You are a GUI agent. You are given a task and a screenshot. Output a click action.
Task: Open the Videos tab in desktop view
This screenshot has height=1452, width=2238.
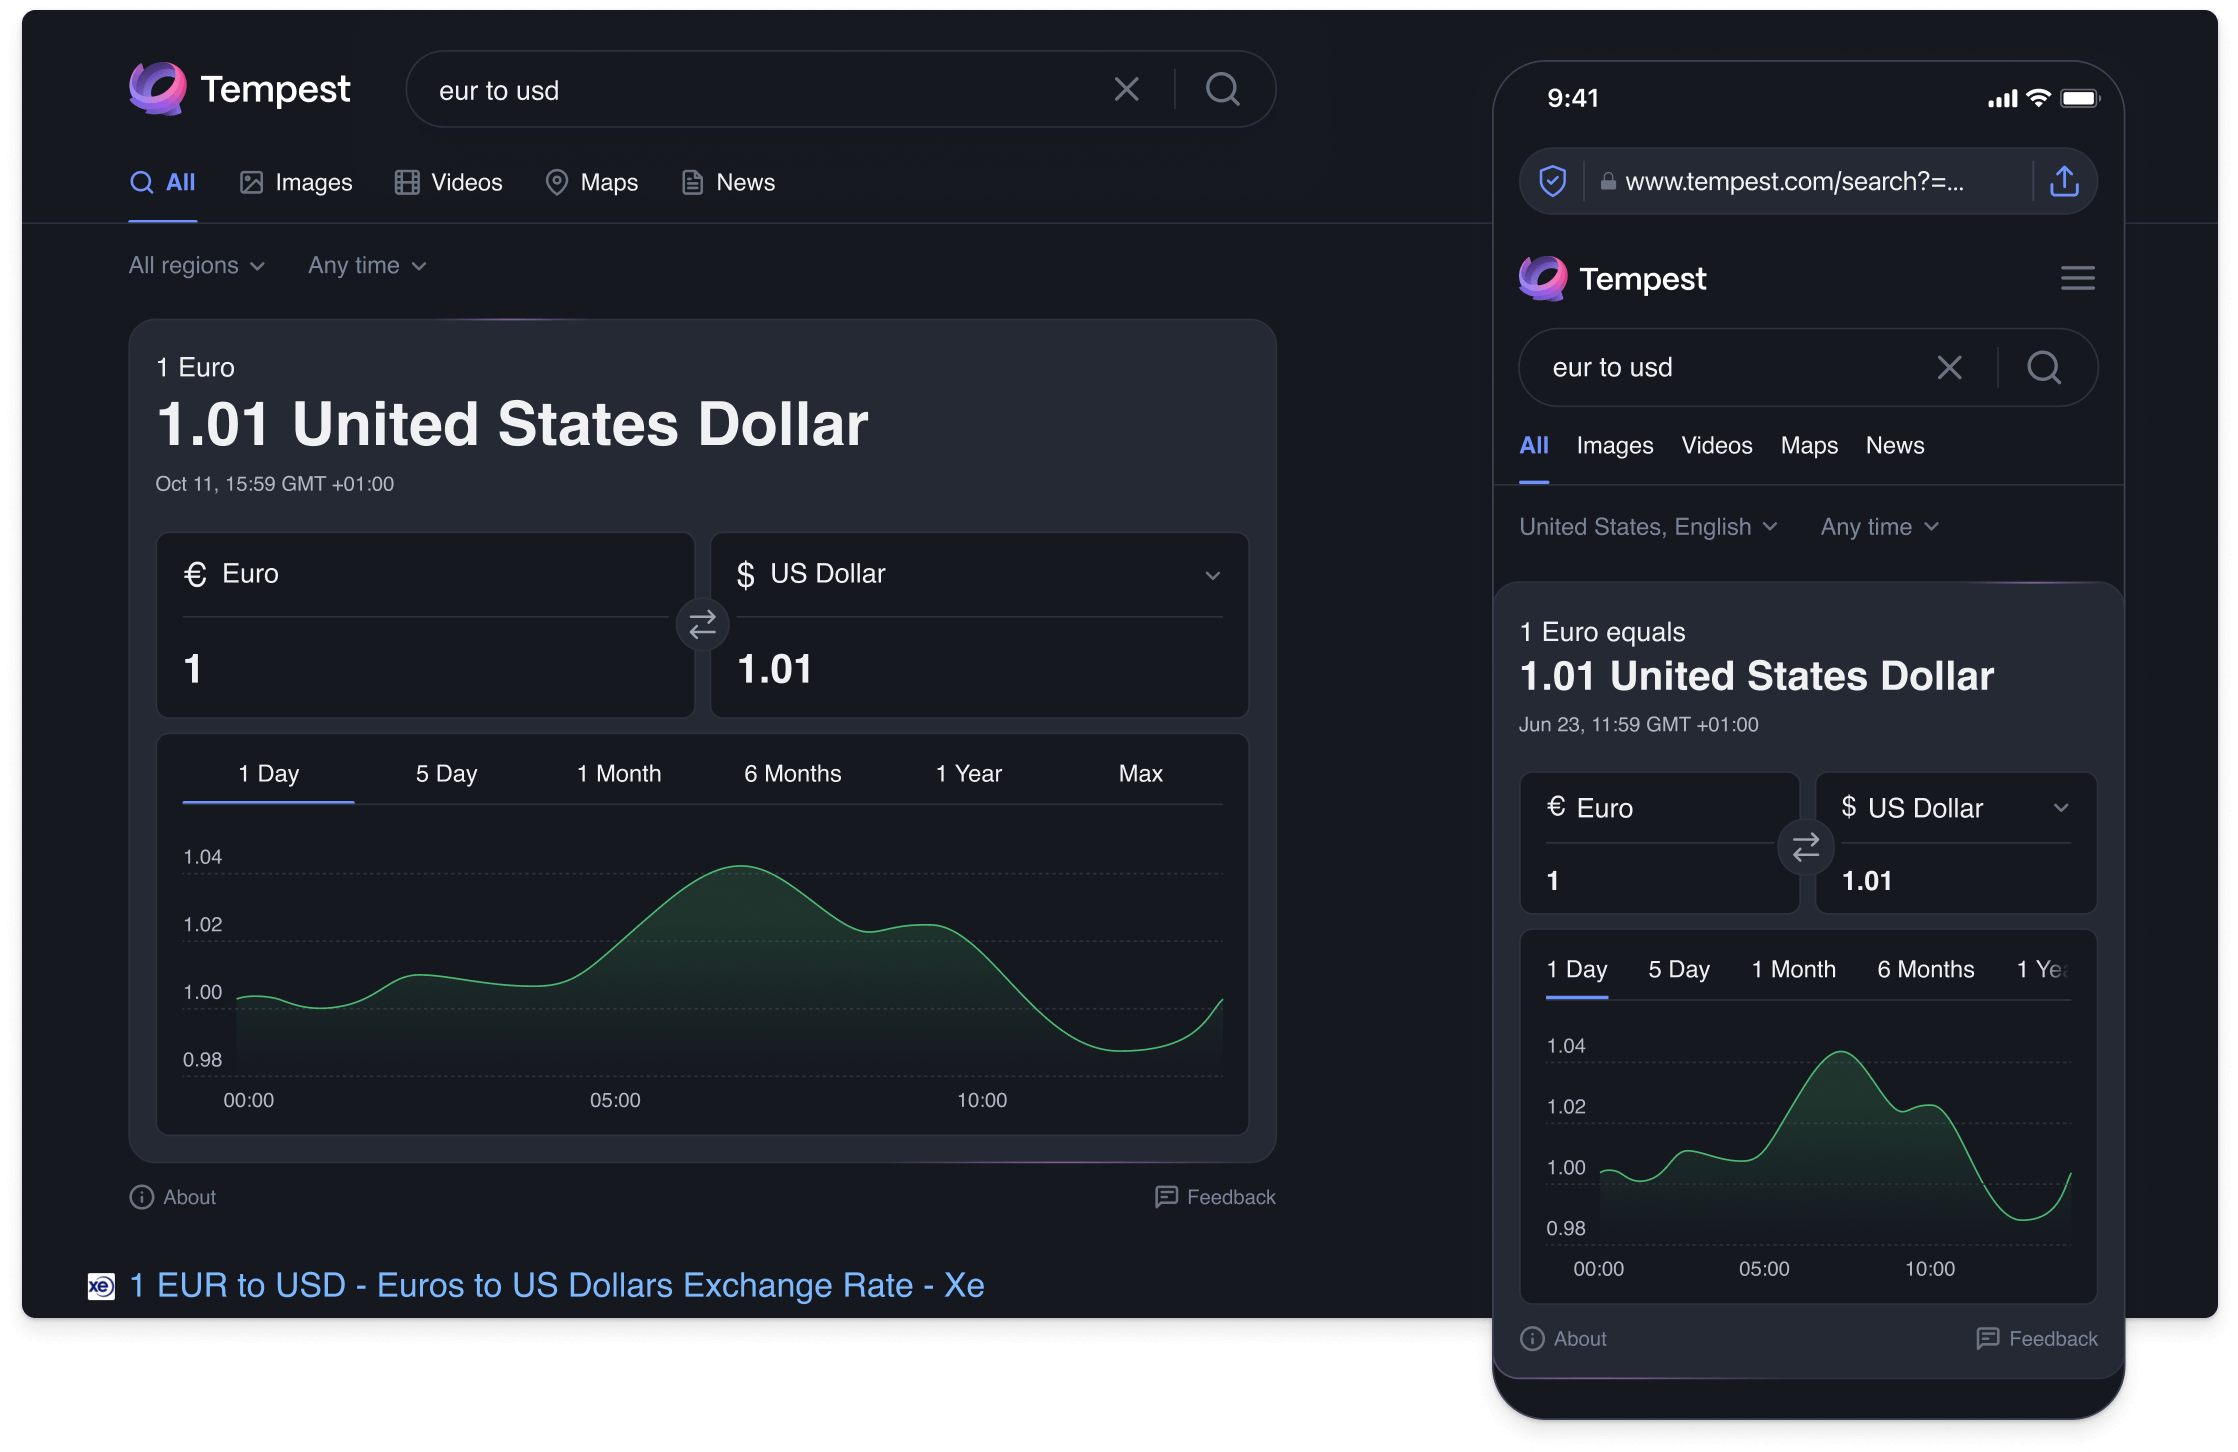[448, 183]
